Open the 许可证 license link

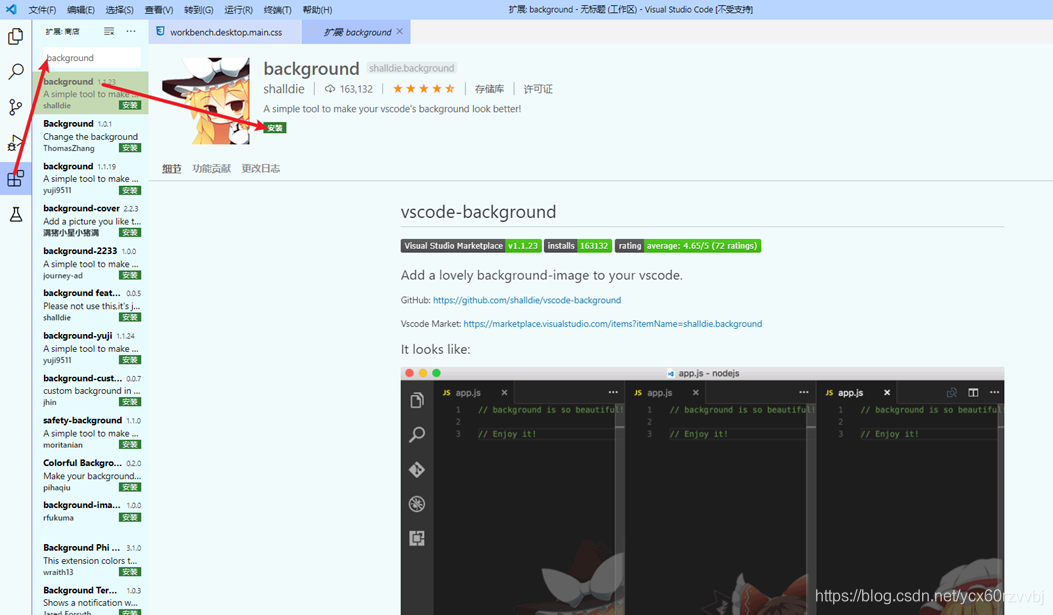tap(538, 89)
